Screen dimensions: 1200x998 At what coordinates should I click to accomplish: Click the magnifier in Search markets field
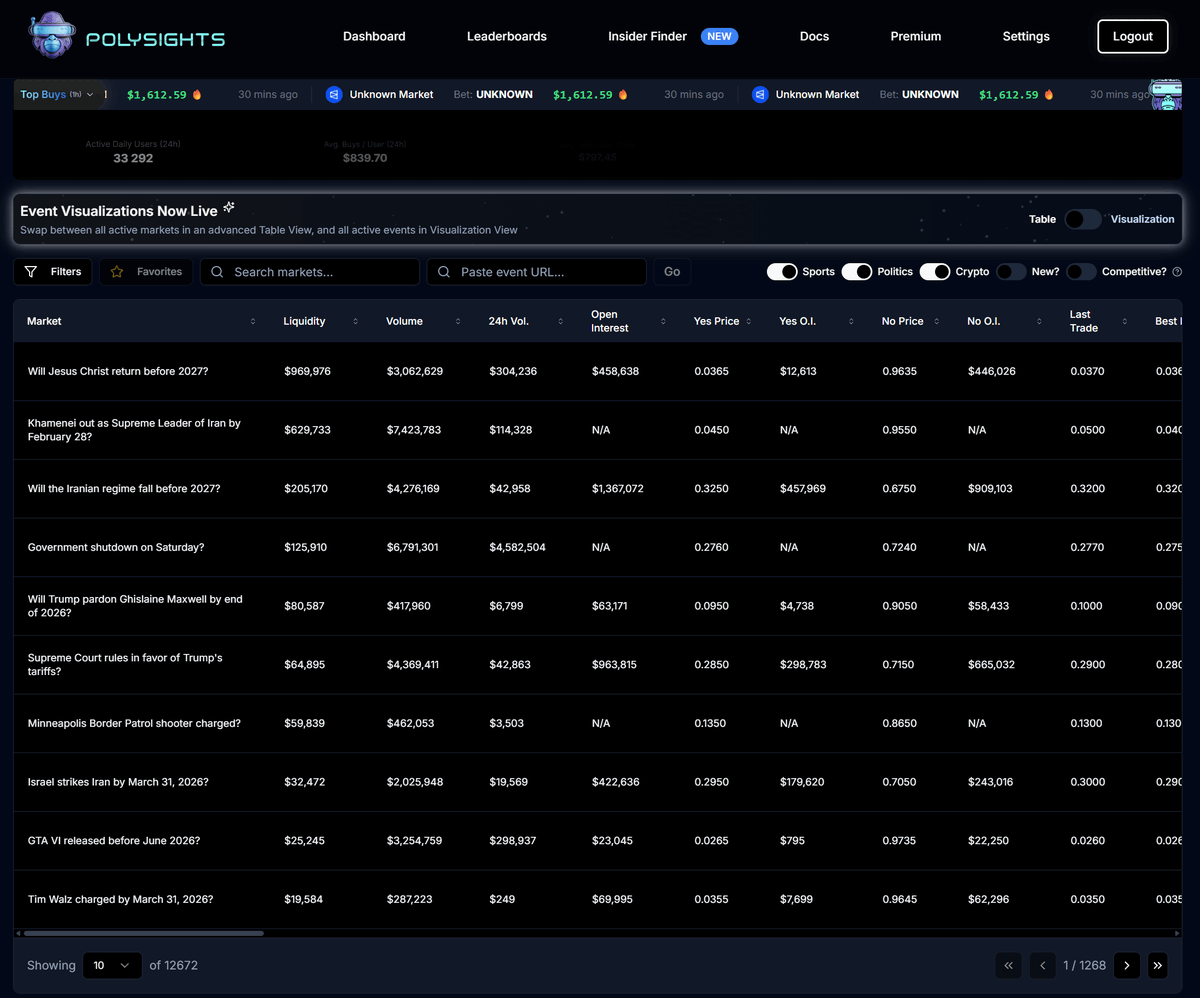217,272
